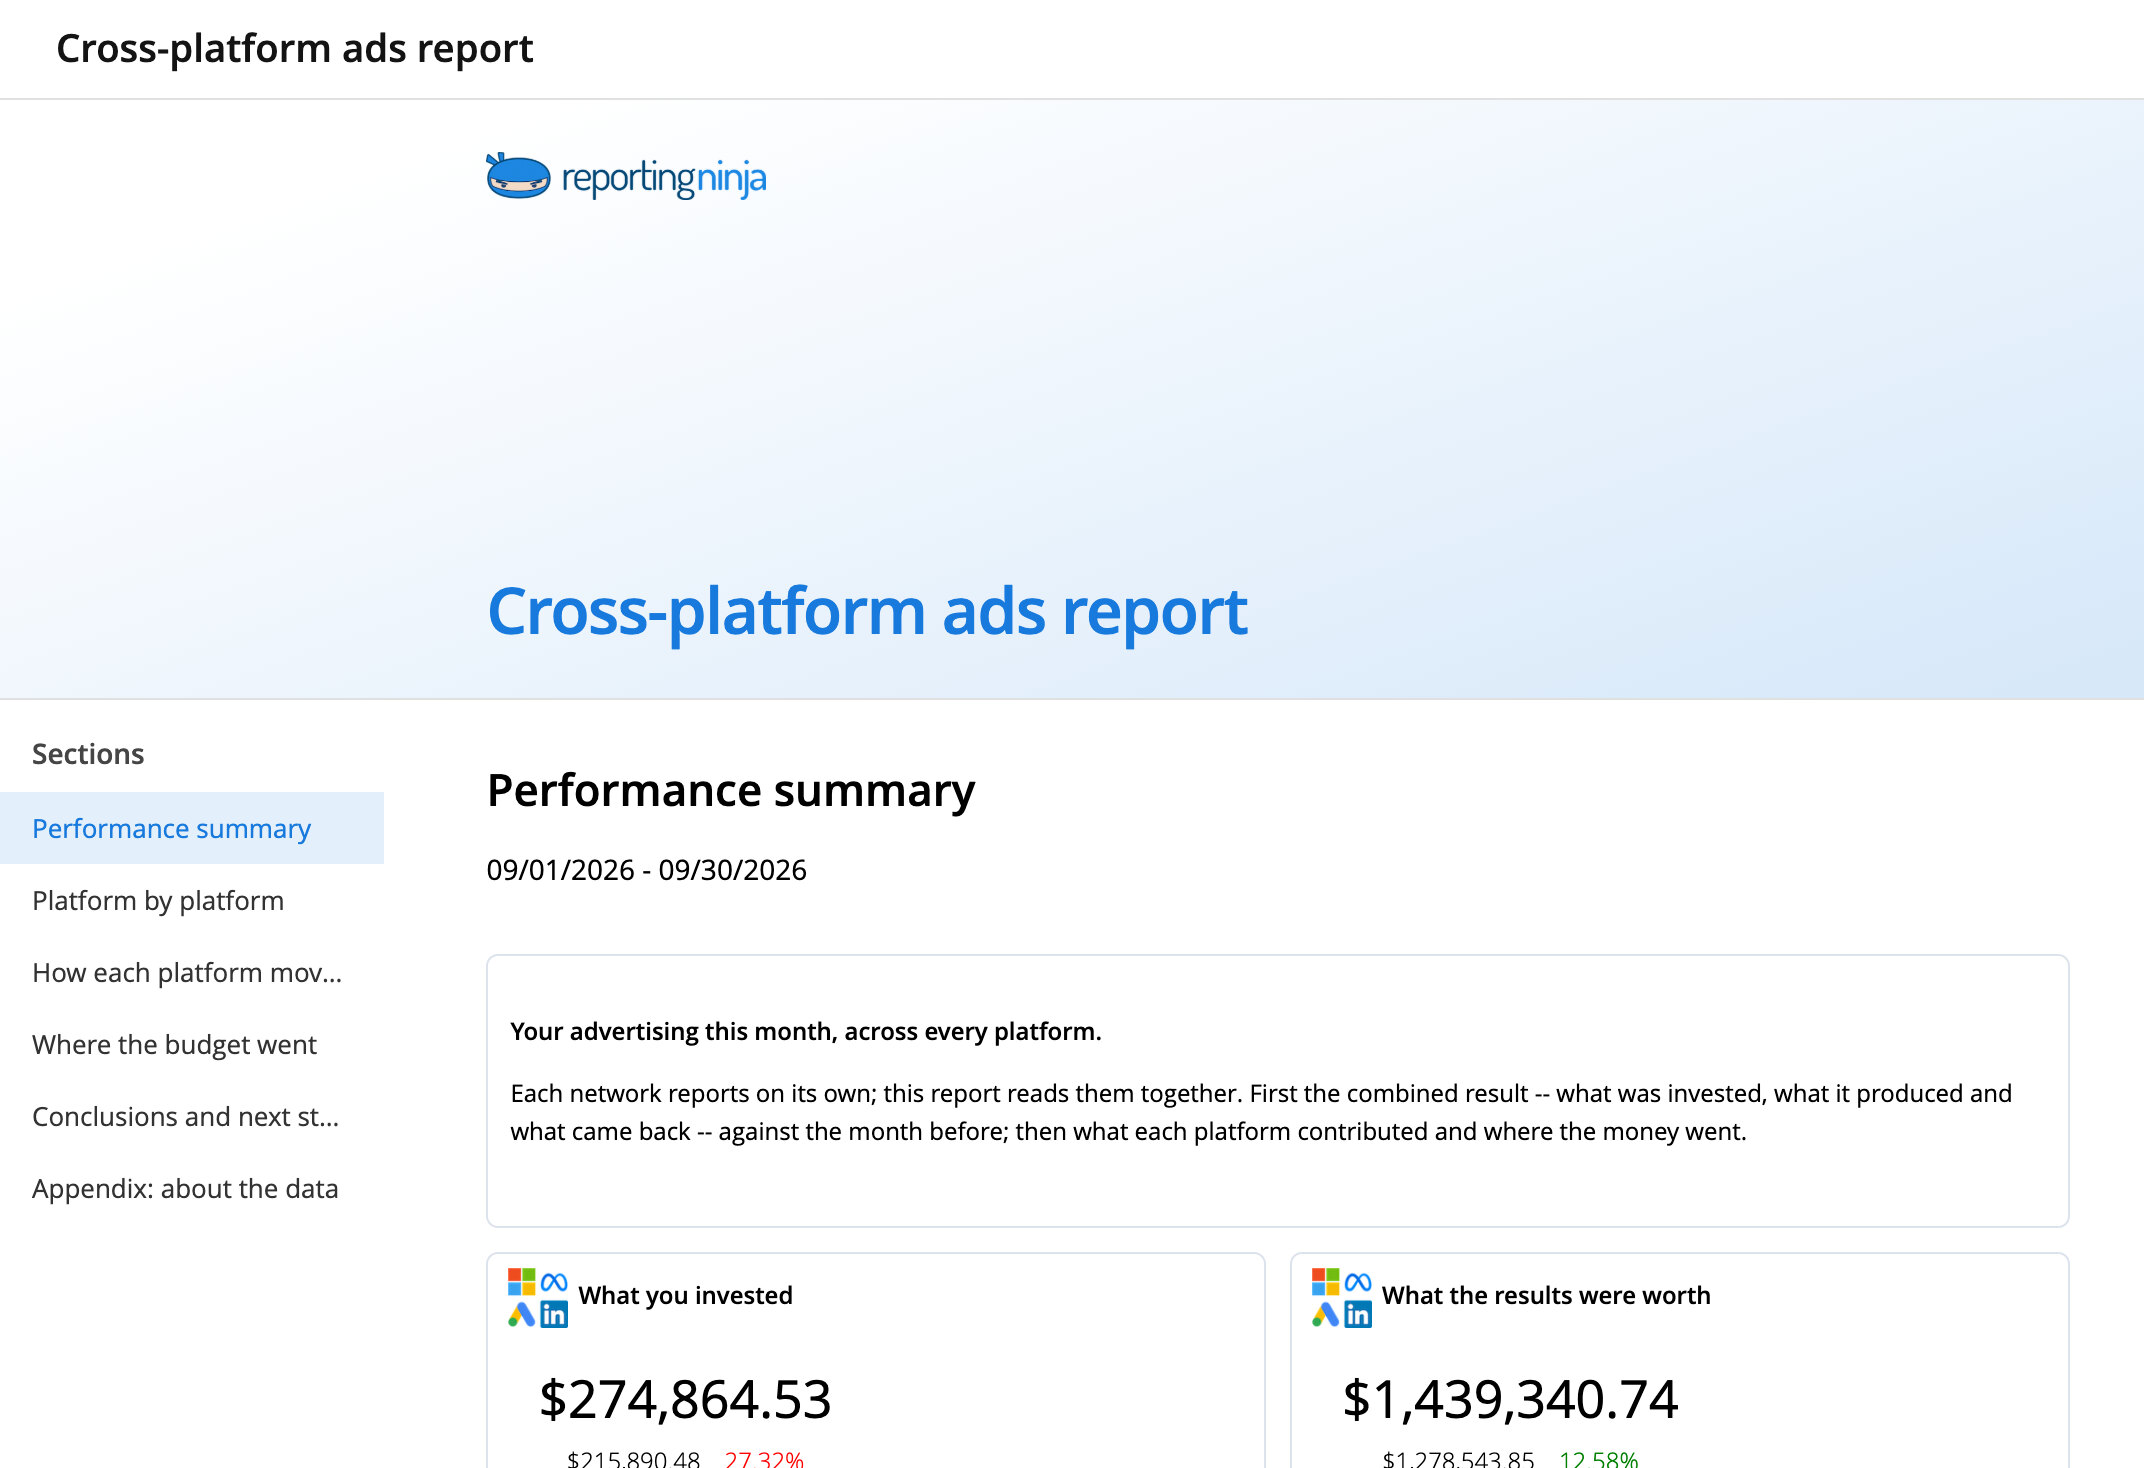Navigate to Where the budget went
Screen dimensions: 2144x1468
[x=192, y=1044]
